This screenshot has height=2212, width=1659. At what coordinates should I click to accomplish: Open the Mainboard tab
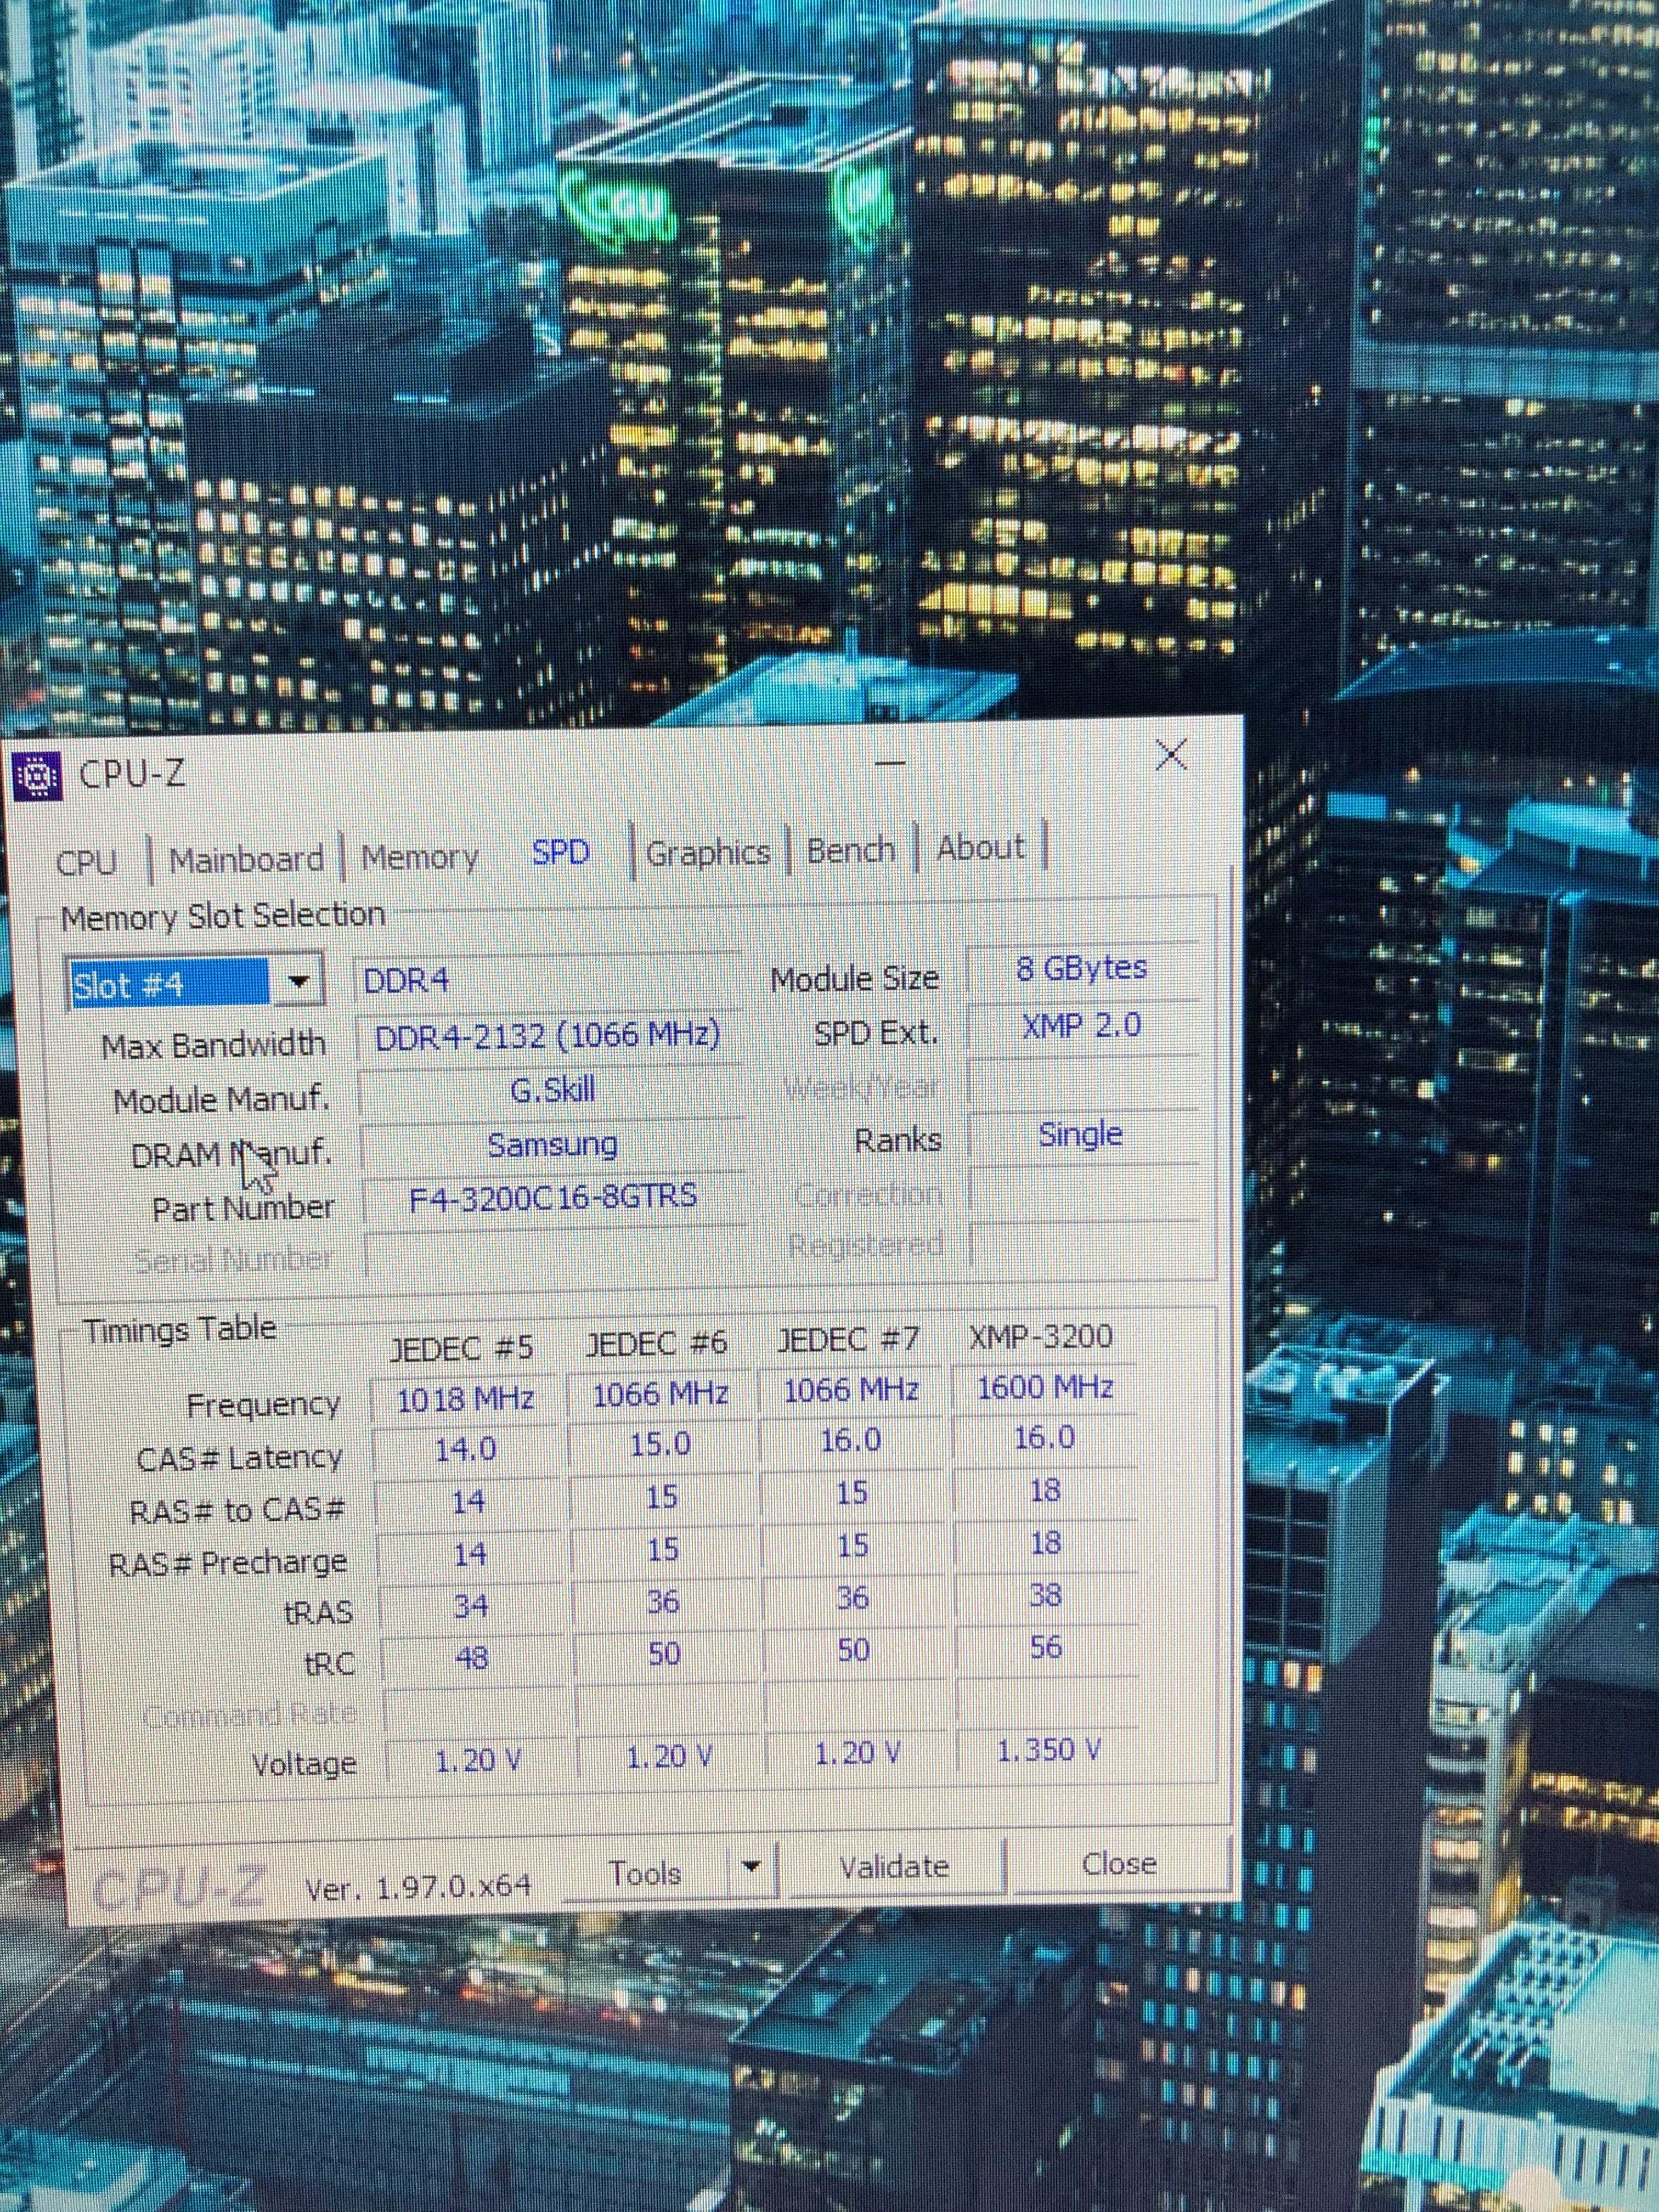click(246, 859)
